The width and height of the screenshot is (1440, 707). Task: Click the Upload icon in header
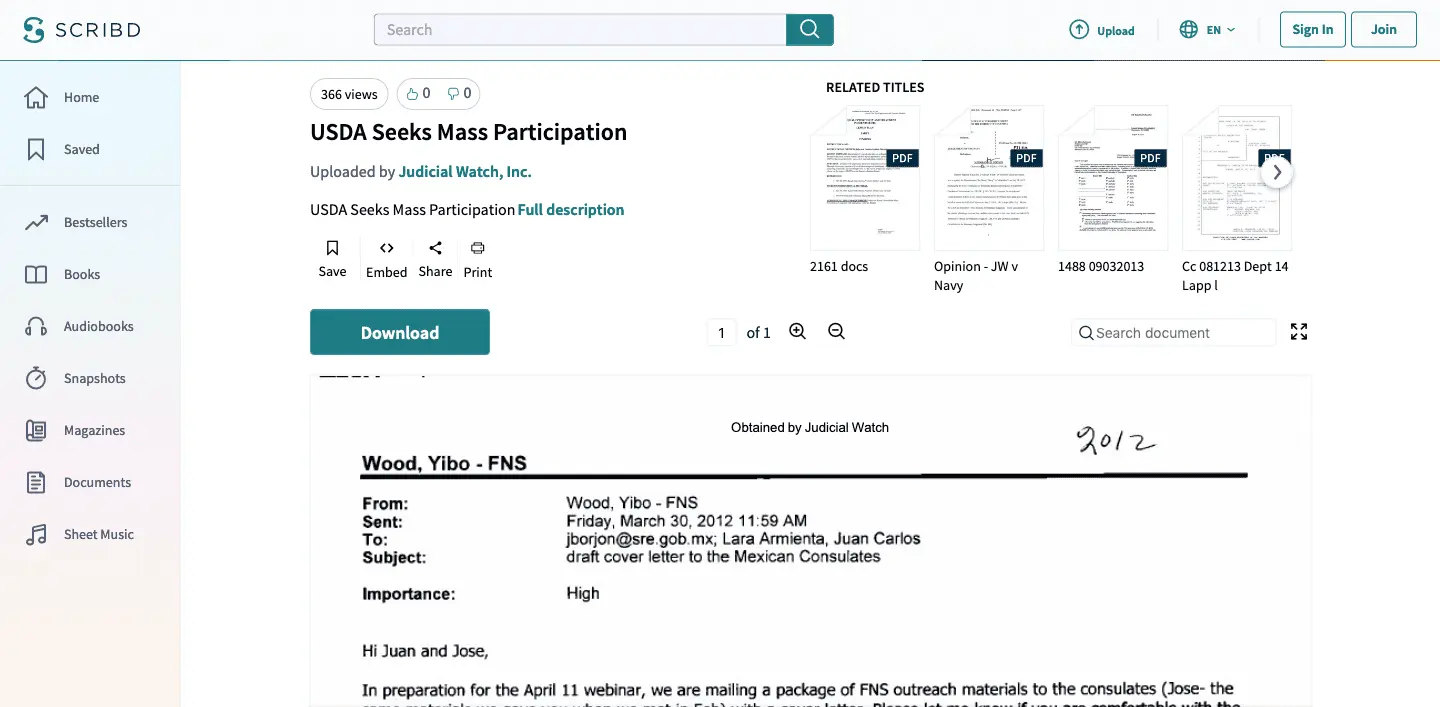click(x=1079, y=30)
